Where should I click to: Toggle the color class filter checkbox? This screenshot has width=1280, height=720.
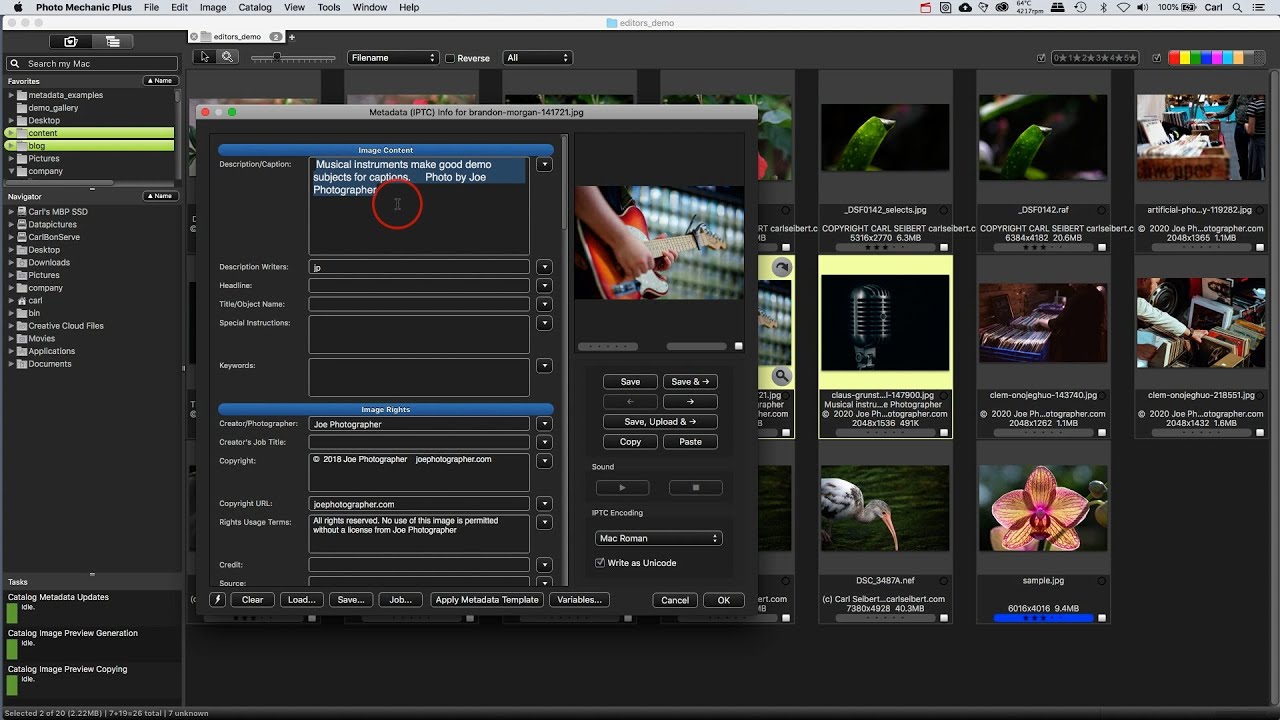click(1158, 58)
